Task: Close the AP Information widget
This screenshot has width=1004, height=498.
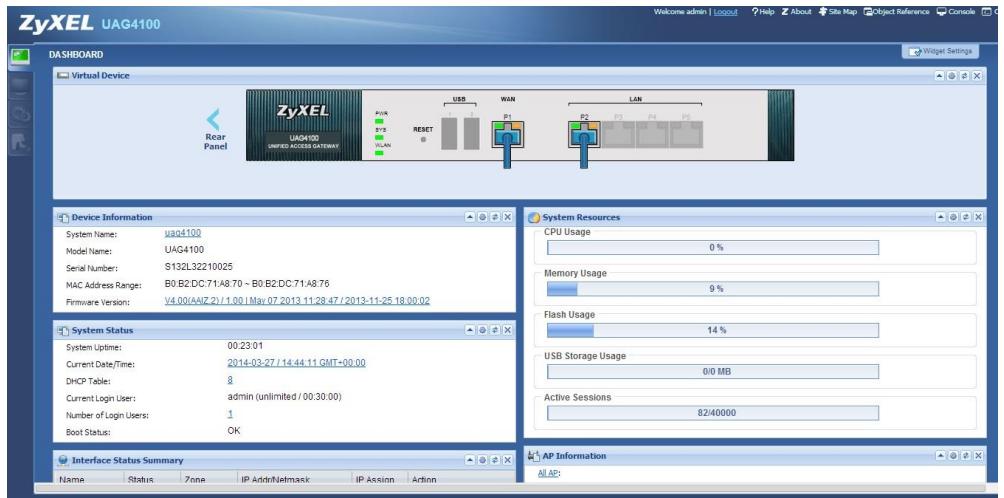Action: pos(978,456)
